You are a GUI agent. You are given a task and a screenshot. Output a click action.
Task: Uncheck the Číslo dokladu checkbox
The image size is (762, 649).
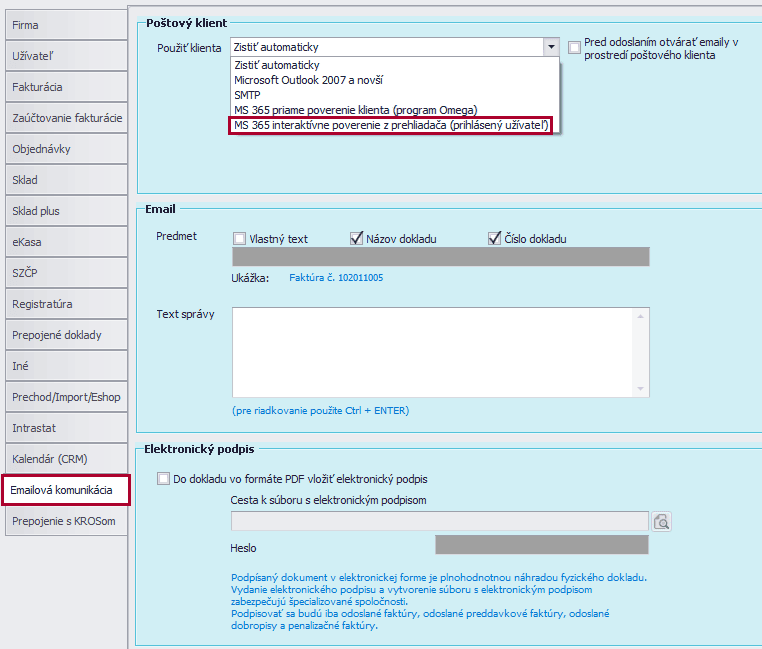pyautogui.click(x=494, y=238)
